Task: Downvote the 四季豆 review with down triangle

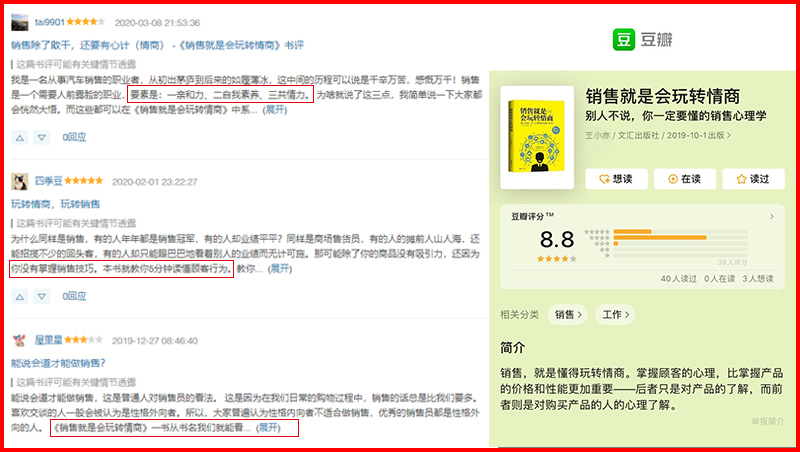Action: (42, 296)
